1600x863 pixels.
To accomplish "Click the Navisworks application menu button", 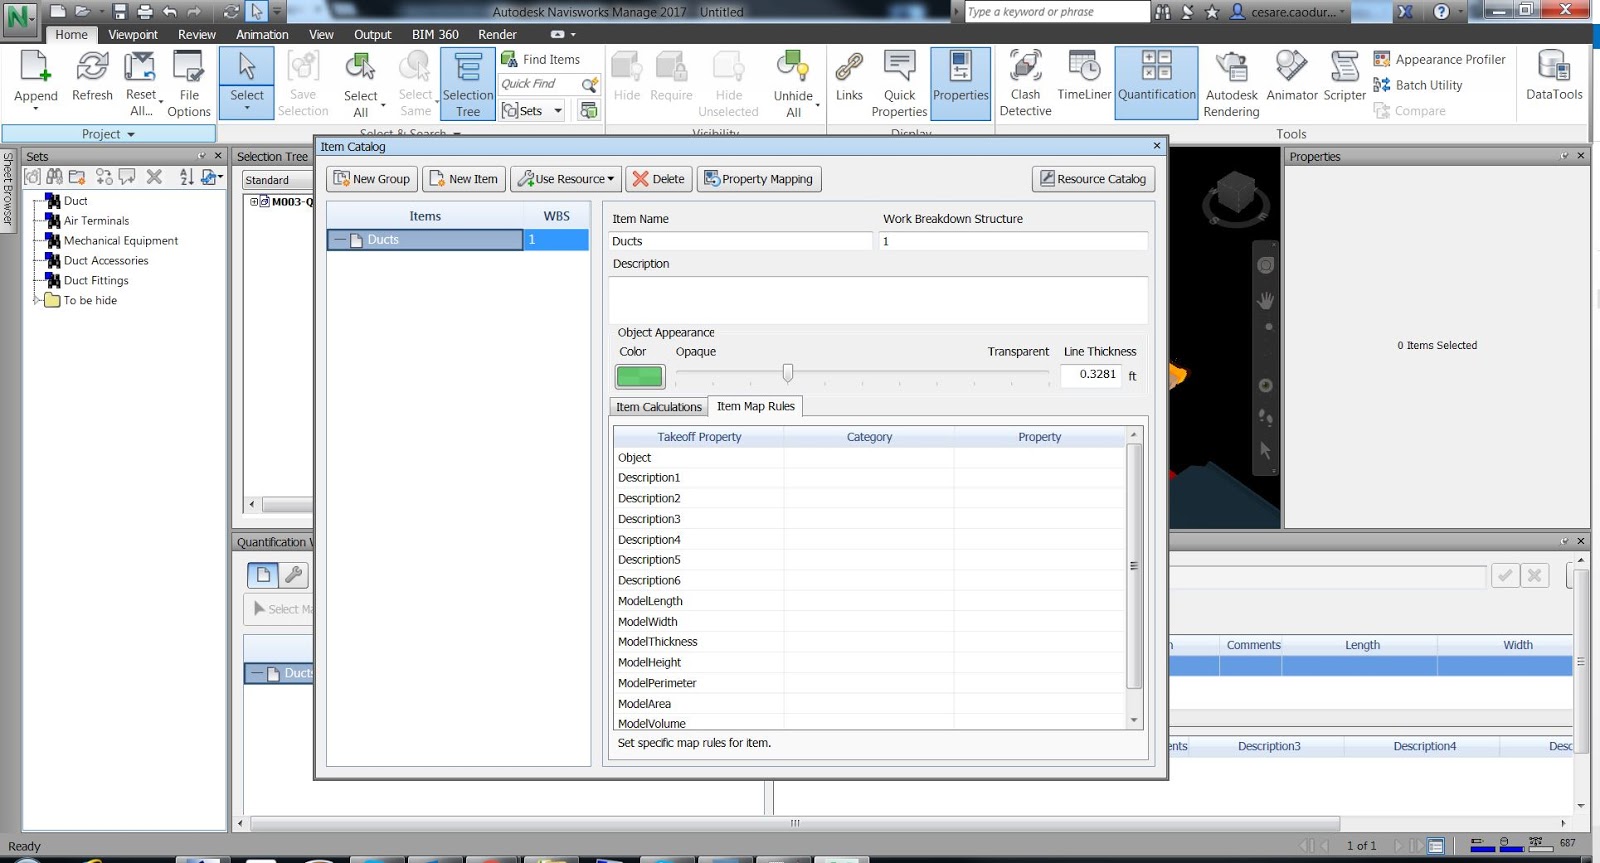I will point(19,17).
